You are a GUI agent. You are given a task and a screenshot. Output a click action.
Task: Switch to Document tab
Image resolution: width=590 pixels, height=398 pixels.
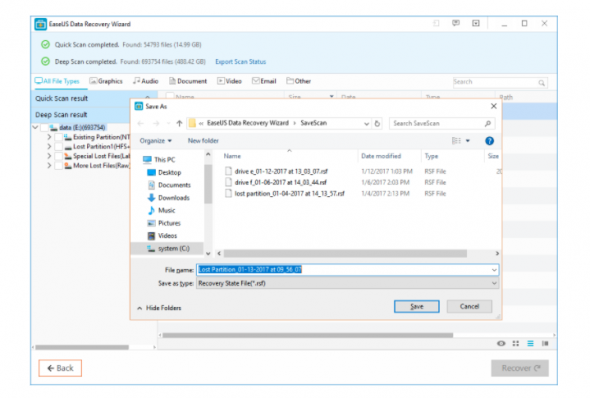[x=188, y=81]
